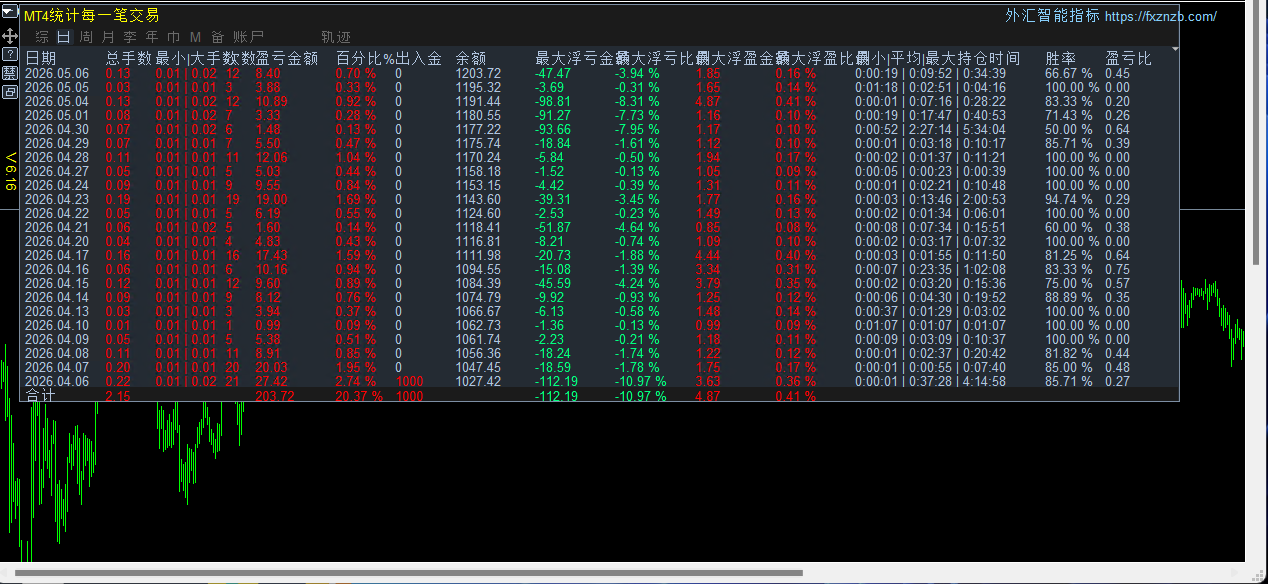Switch to the 周 weekly tab
Screen dimensions: 1268x584
(86, 37)
